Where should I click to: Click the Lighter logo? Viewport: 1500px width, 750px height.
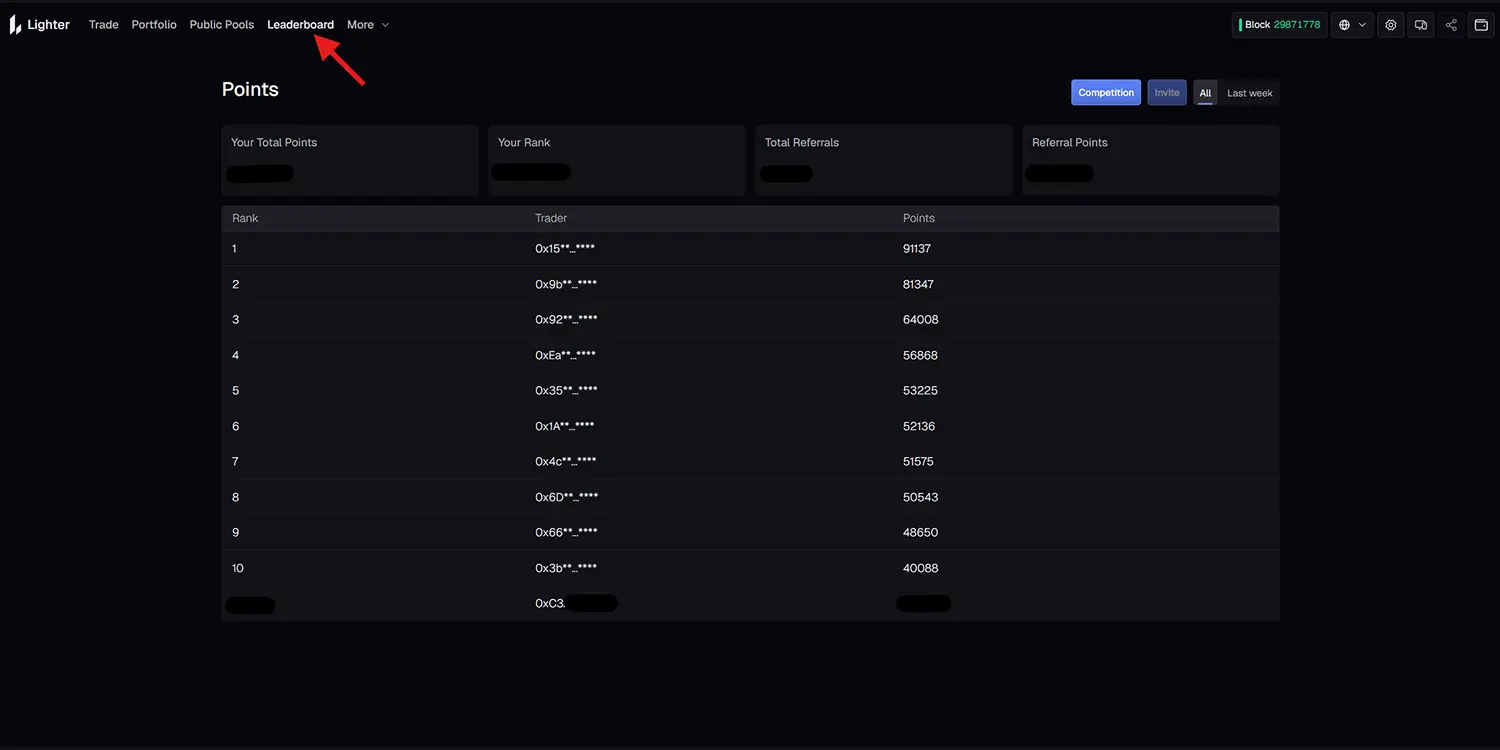pyautogui.click(x=40, y=25)
